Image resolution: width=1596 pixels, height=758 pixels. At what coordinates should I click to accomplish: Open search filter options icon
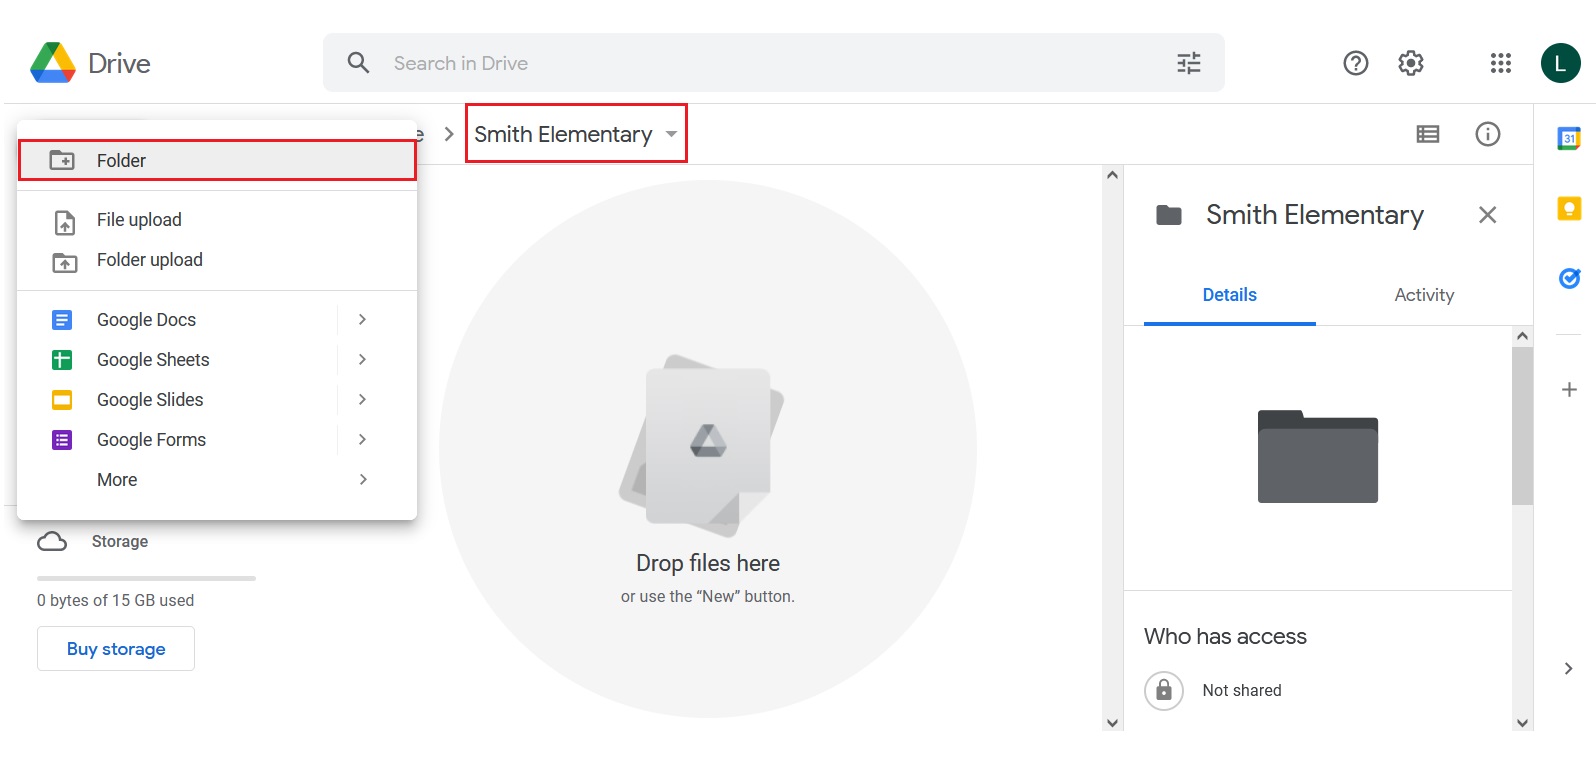pos(1189,63)
